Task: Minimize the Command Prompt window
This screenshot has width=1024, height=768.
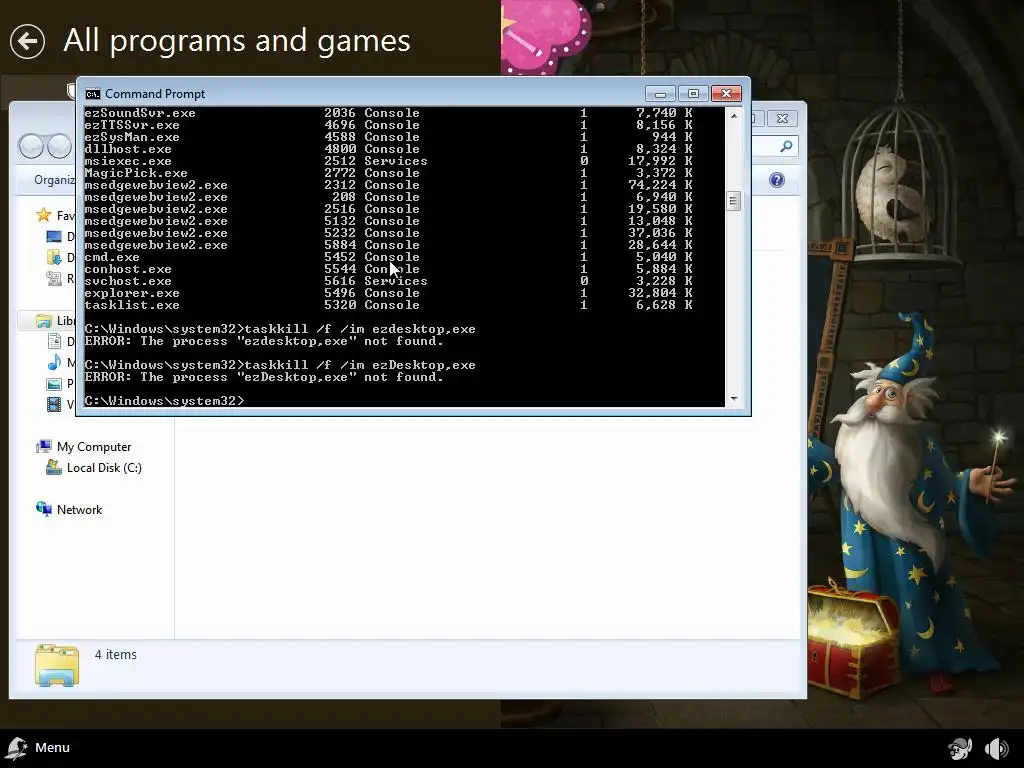Action: 660,94
